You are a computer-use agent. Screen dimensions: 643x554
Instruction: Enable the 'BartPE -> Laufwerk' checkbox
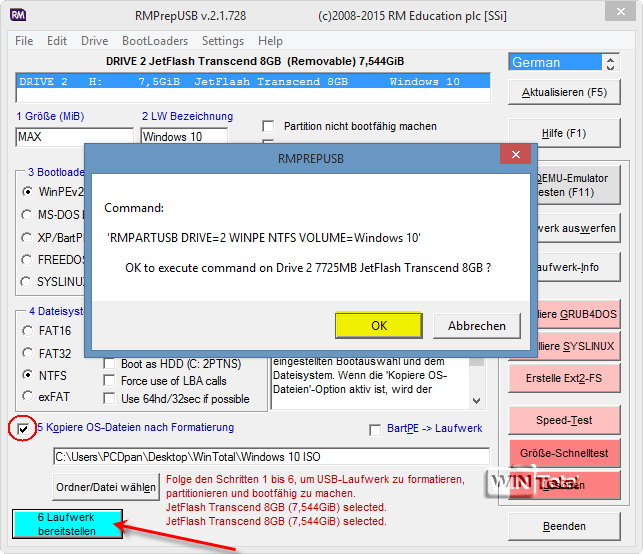(x=375, y=430)
